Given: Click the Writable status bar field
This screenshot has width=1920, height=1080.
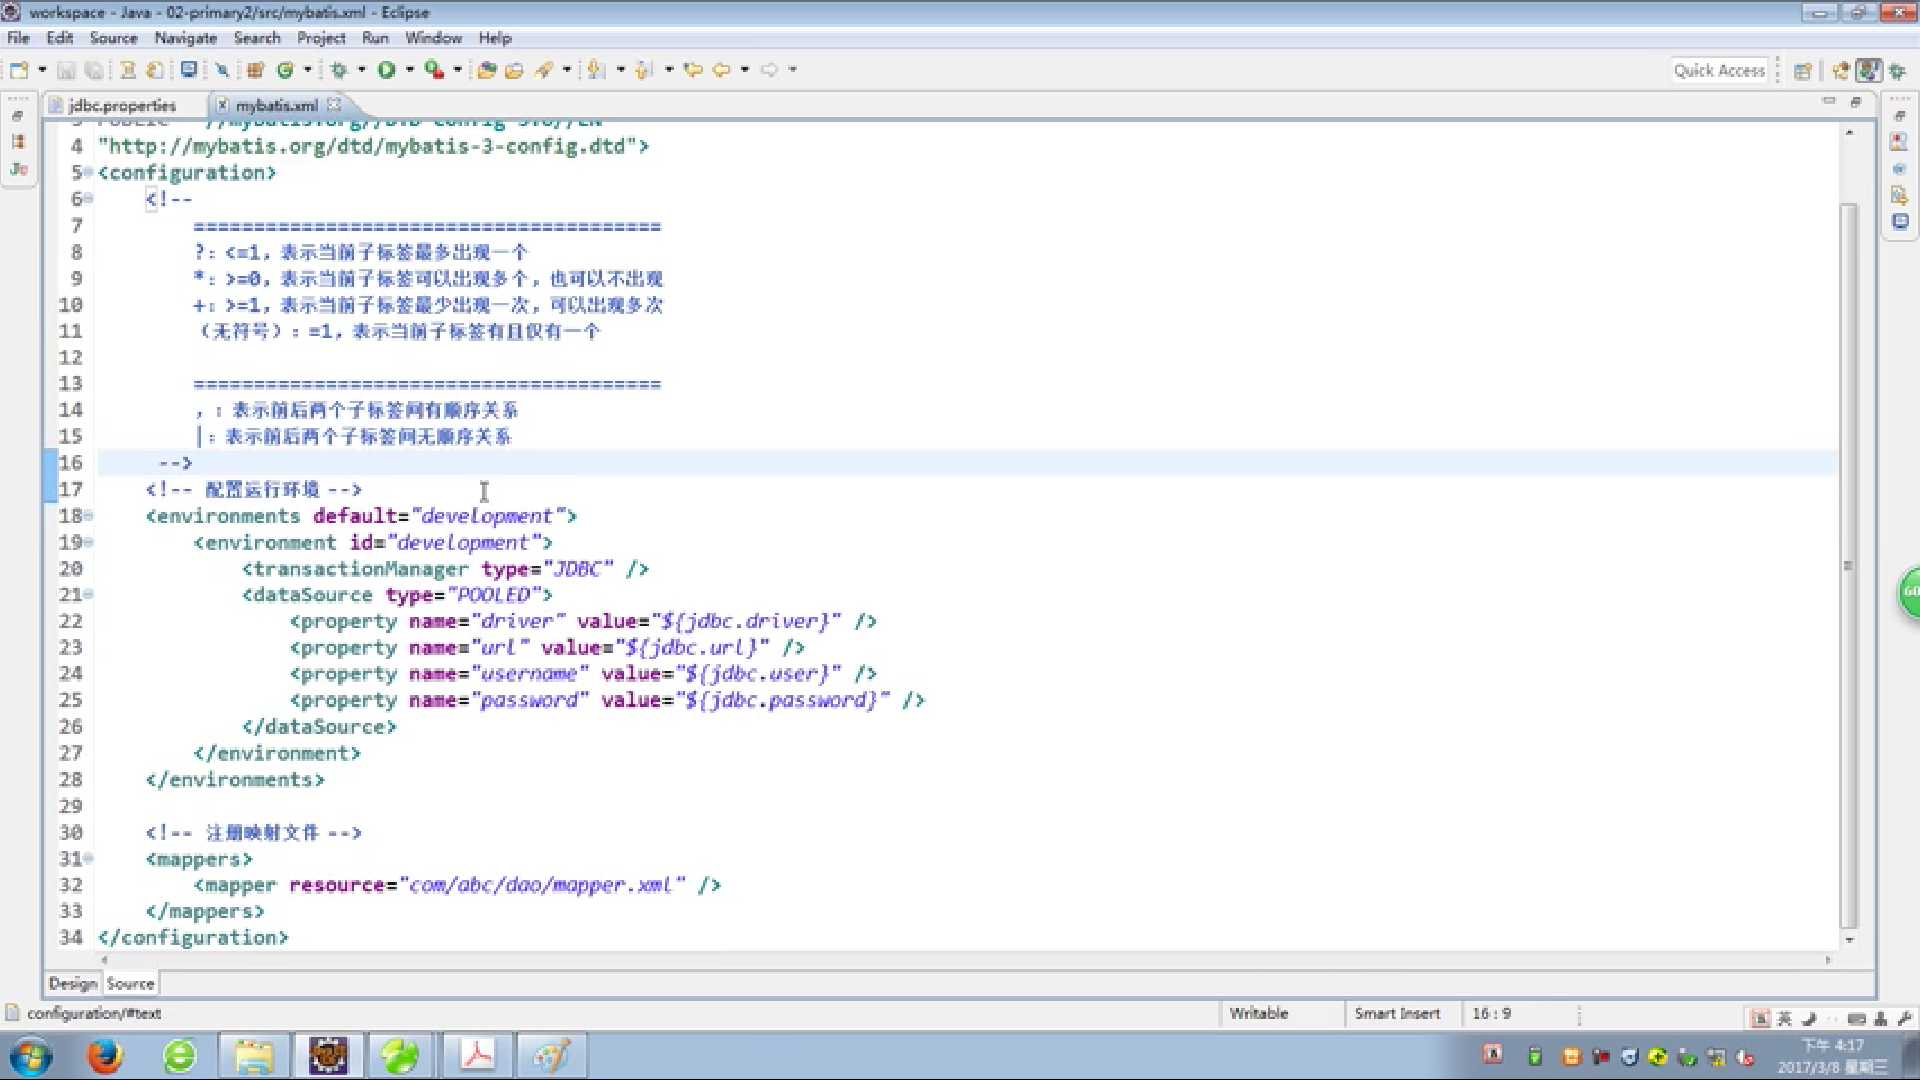Looking at the screenshot, I should [1259, 1013].
